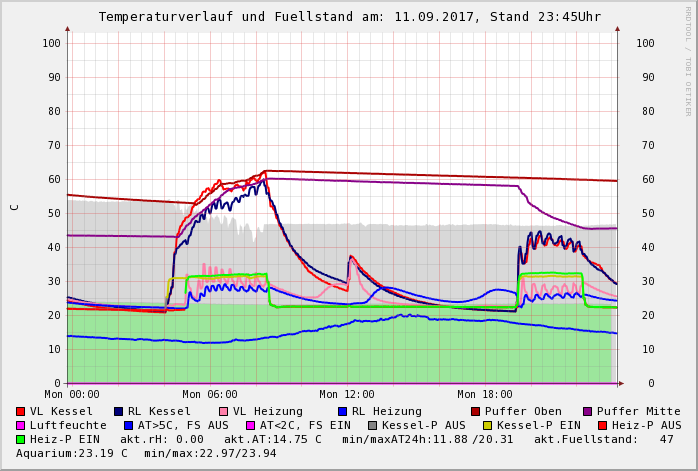
Task: Click the green Heiz-P EIN swatch
Action: 21,439
